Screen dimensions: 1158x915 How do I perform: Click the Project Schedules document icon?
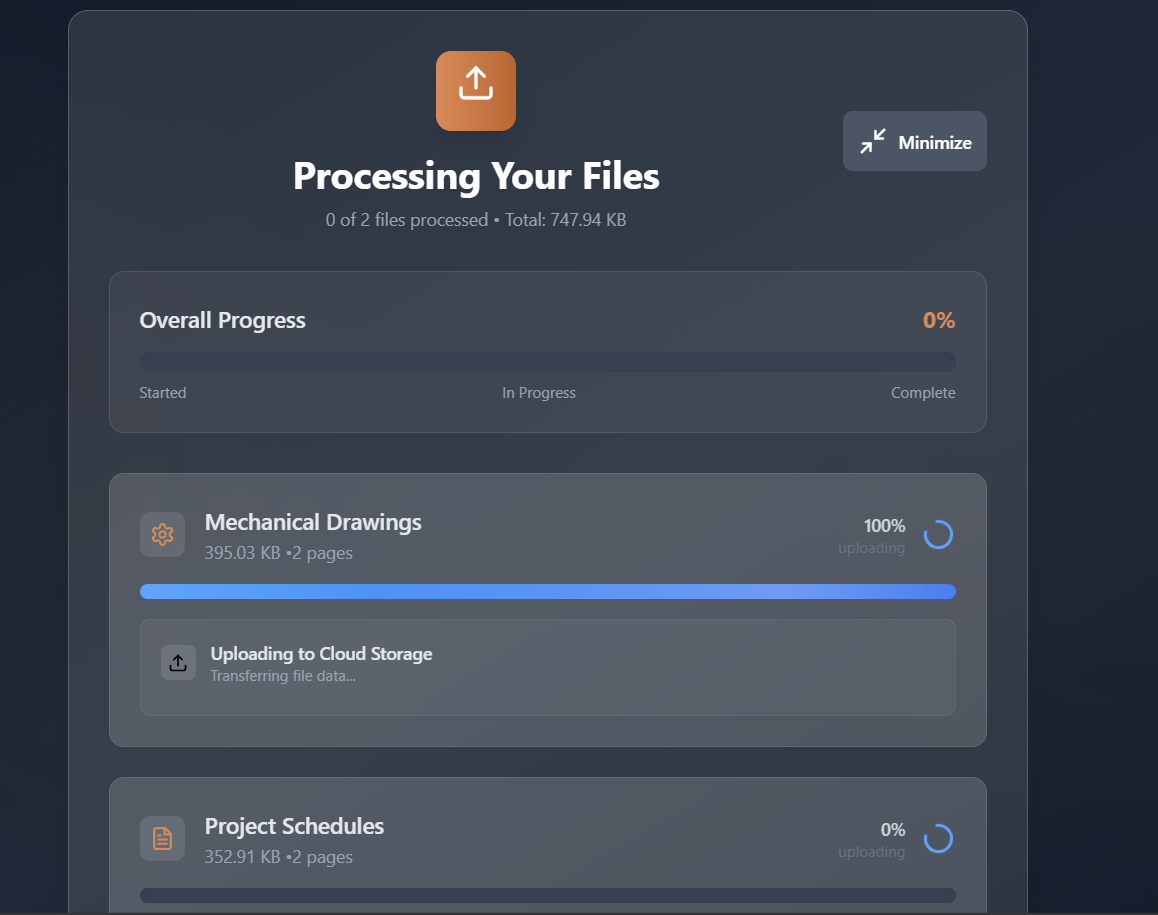click(162, 838)
